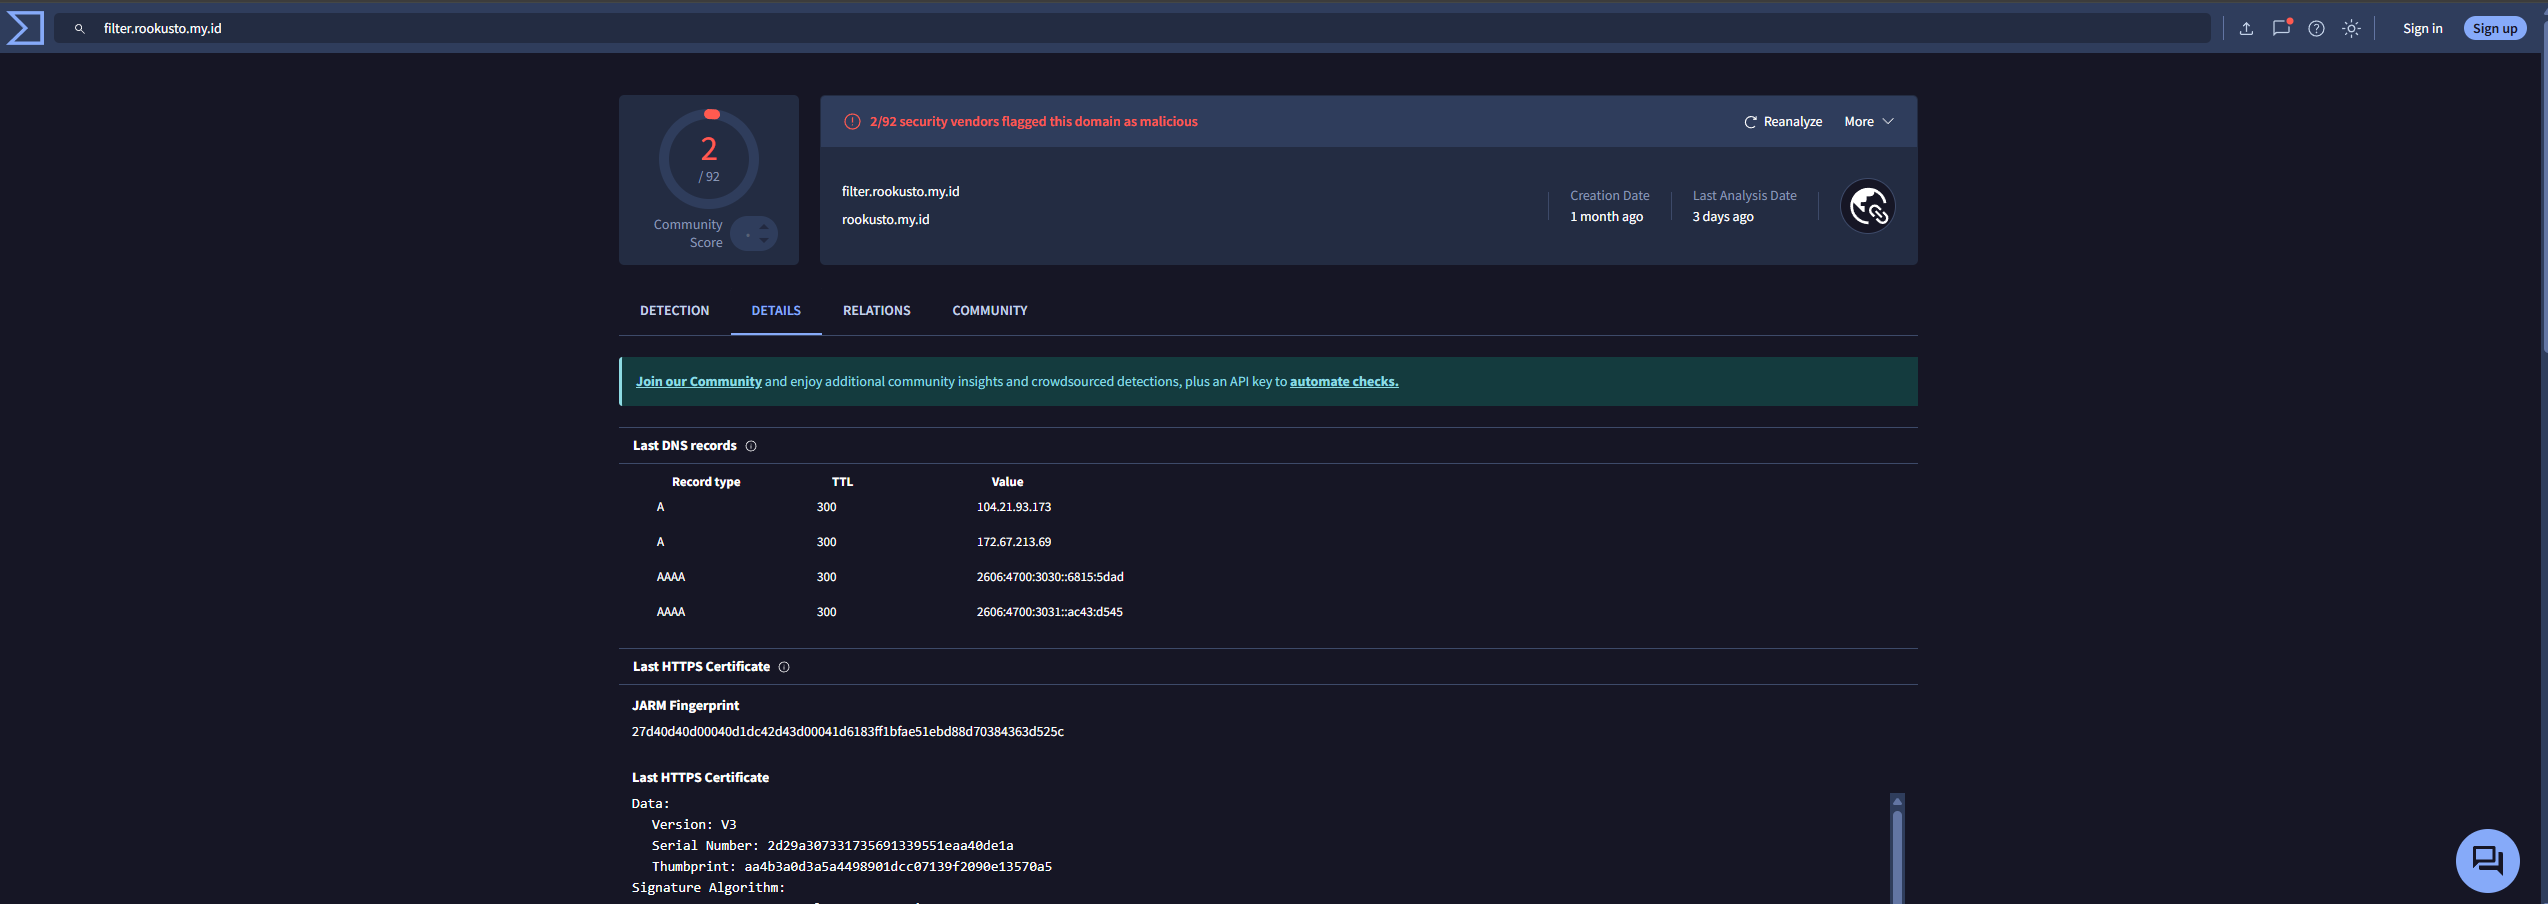
Task: Open the Community Score voting control
Action: pos(754,233)
